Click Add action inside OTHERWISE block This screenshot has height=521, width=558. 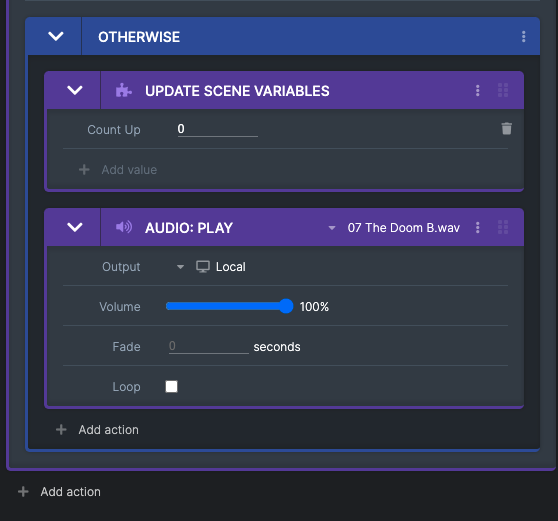pos(97,430)
